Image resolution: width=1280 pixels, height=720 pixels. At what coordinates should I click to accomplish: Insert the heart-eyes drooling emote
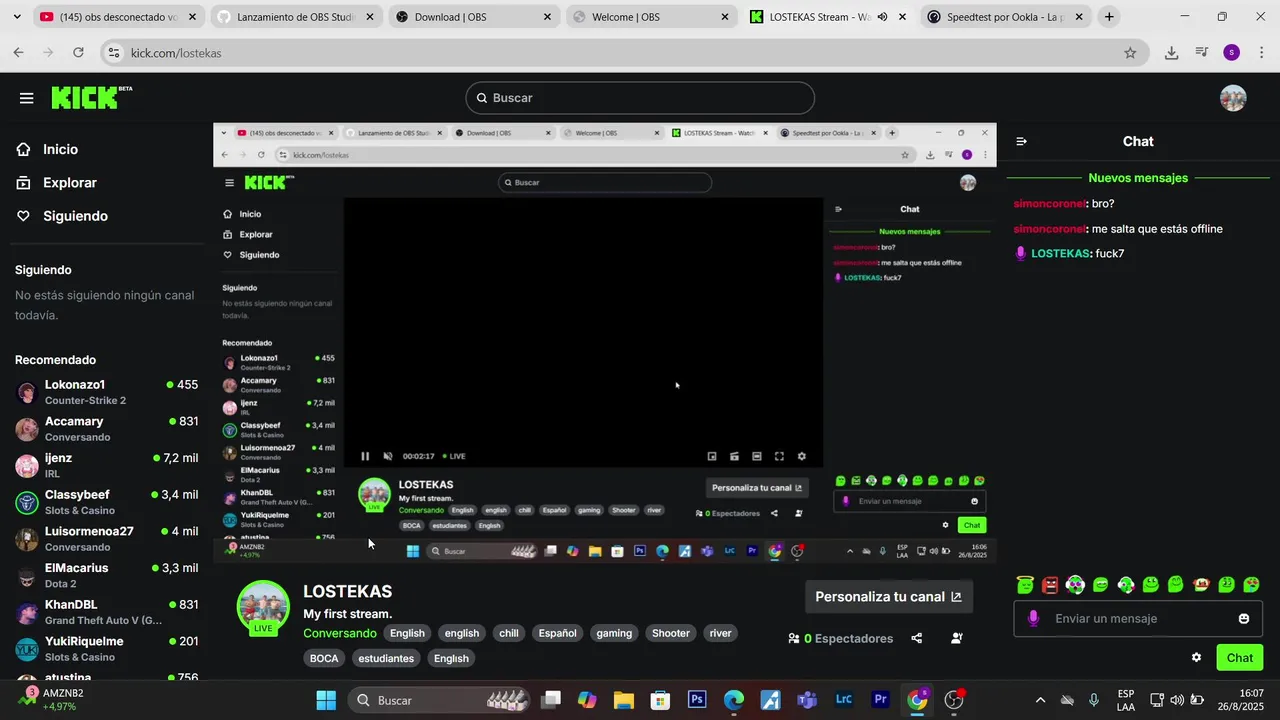(1251, 585)
